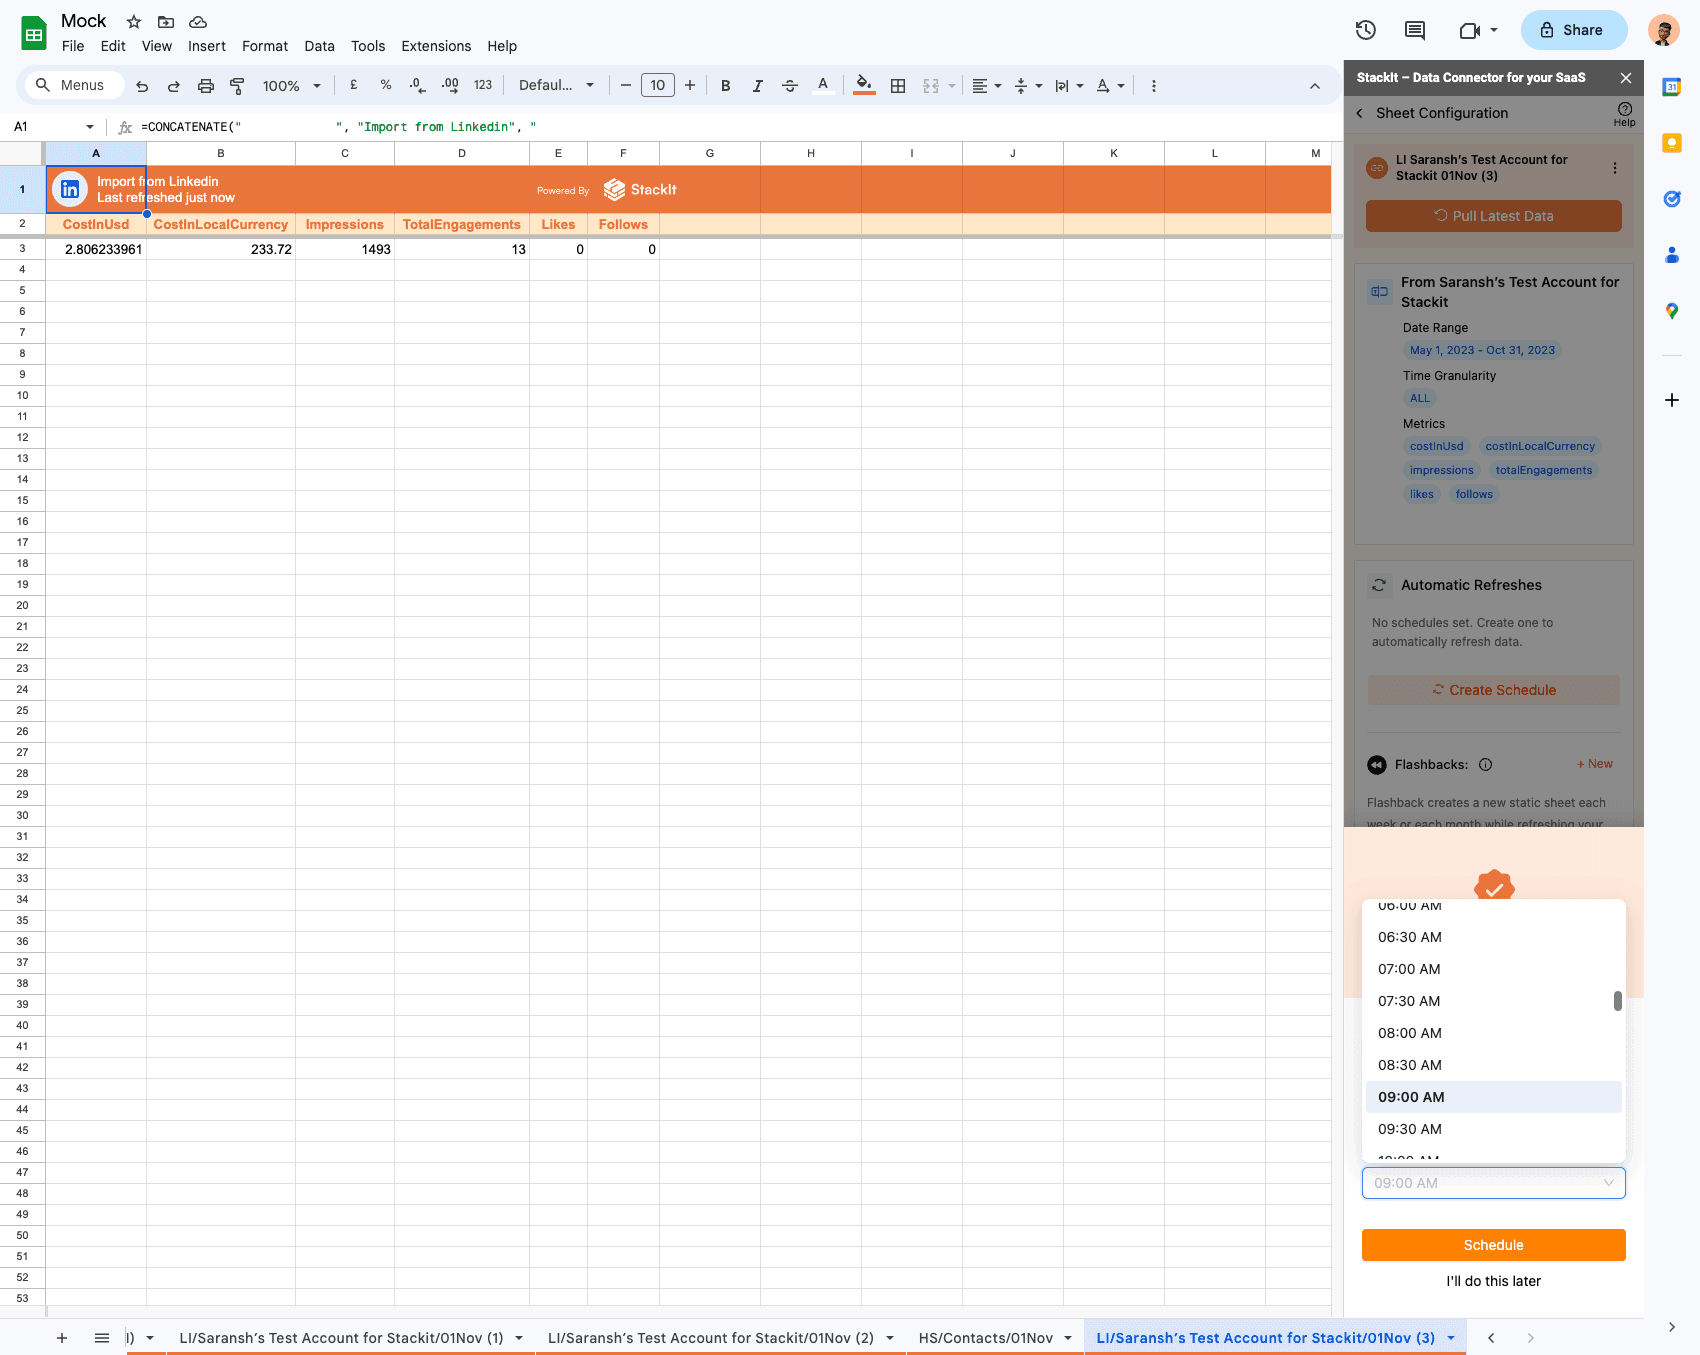The image size is (1700, 1355).
Task: Select the Paint format tool
Action: click(x=237, y=86)
